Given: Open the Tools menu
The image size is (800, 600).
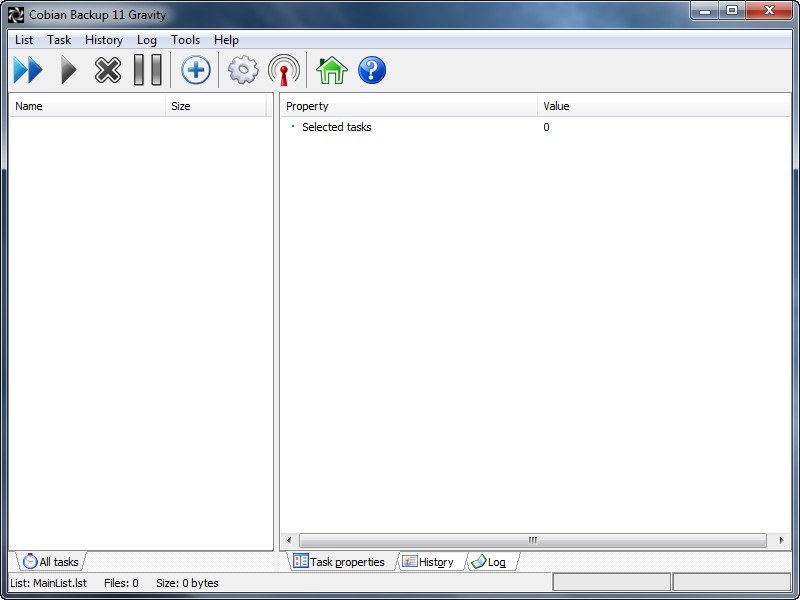Looking at the screenshot, I should pos(185,40).
